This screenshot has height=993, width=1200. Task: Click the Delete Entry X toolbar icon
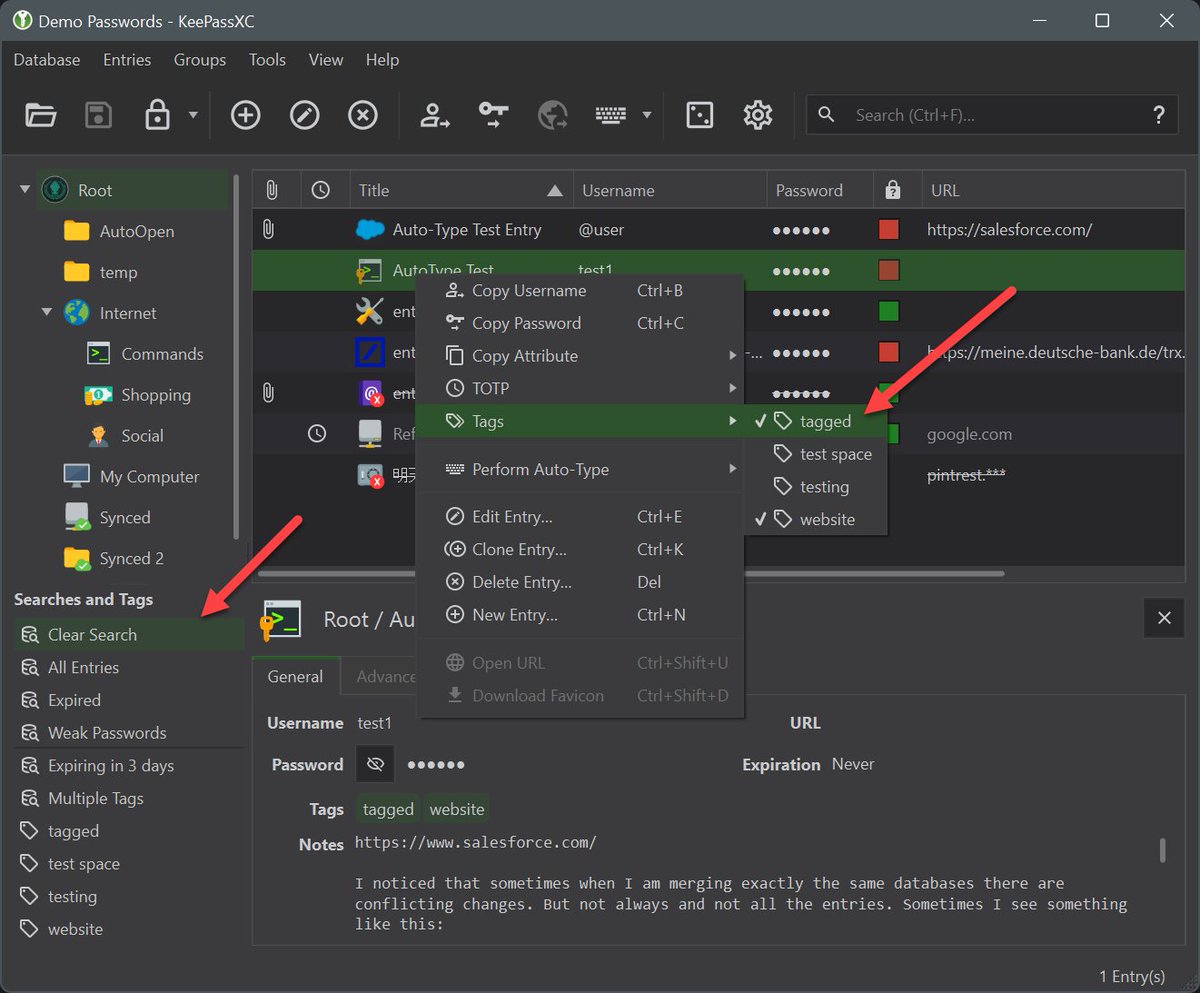tap(363, 115)
